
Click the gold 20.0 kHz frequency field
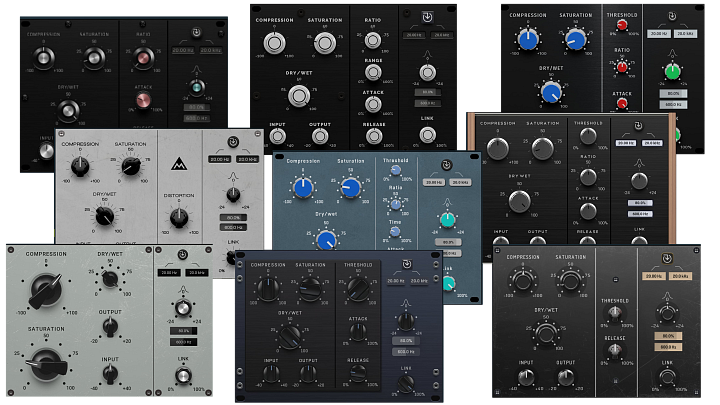(x=682, y=275)
